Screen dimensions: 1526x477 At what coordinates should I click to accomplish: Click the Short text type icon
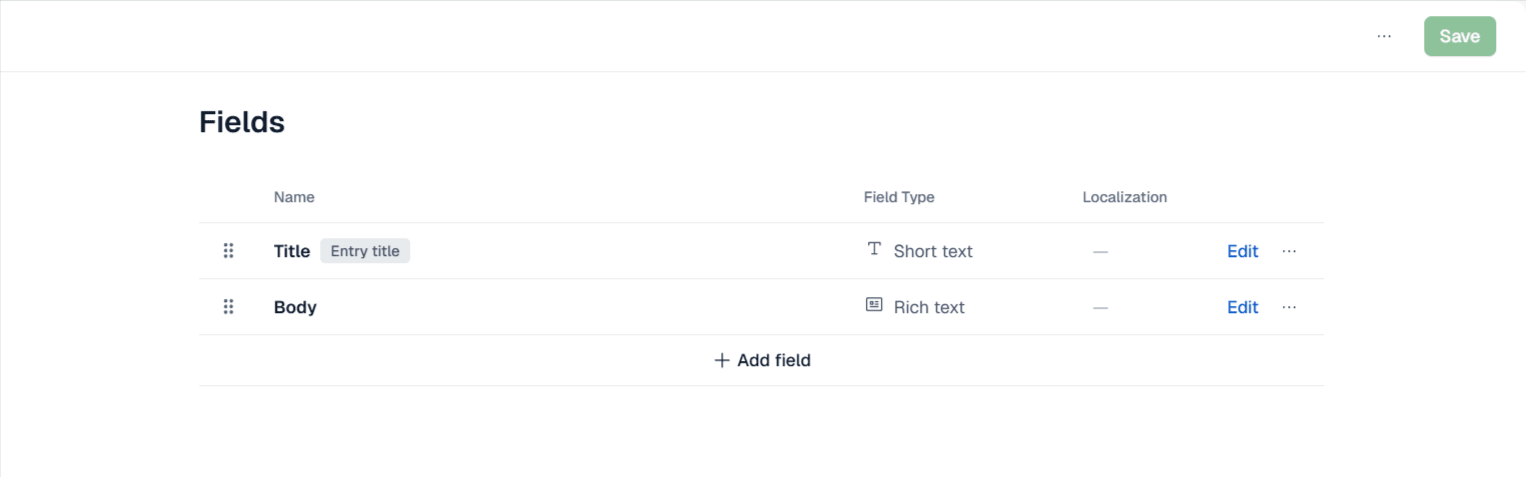(874, 249)
